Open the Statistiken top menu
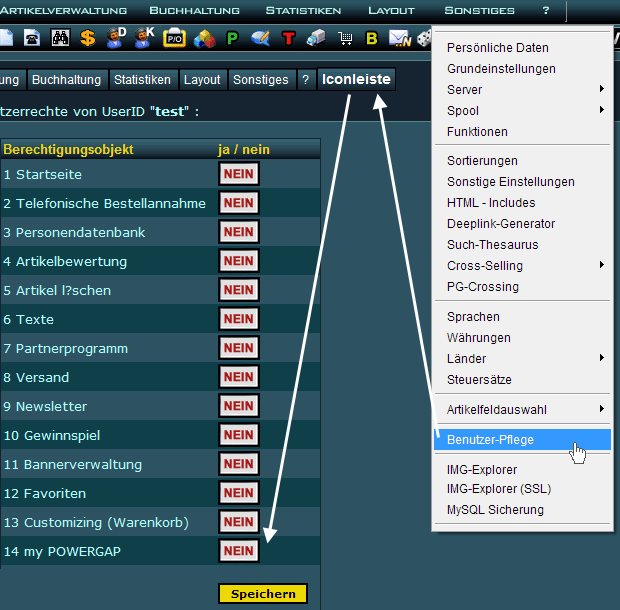This screenshot has width=620, height=610. click(303, 11)
